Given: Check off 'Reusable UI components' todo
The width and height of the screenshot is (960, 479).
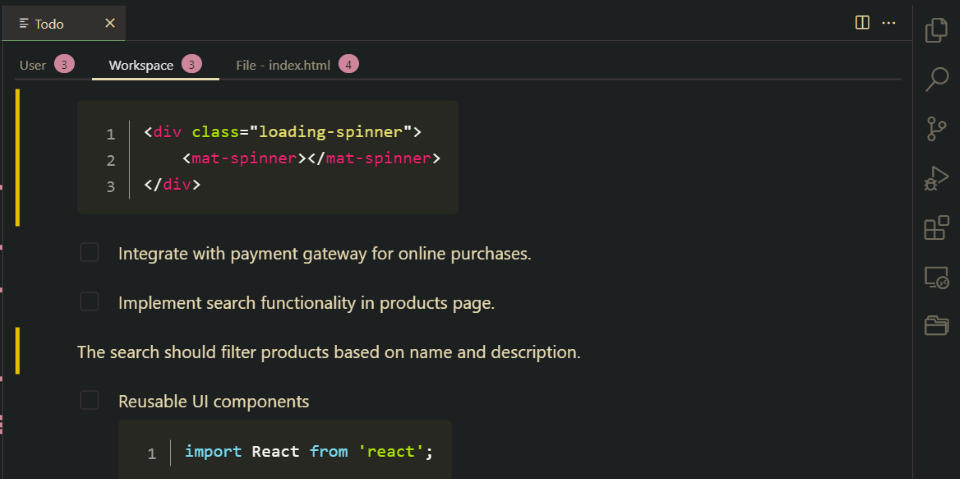Looking at the screenshot, I should pyautogui.click(x=89, y=401).
